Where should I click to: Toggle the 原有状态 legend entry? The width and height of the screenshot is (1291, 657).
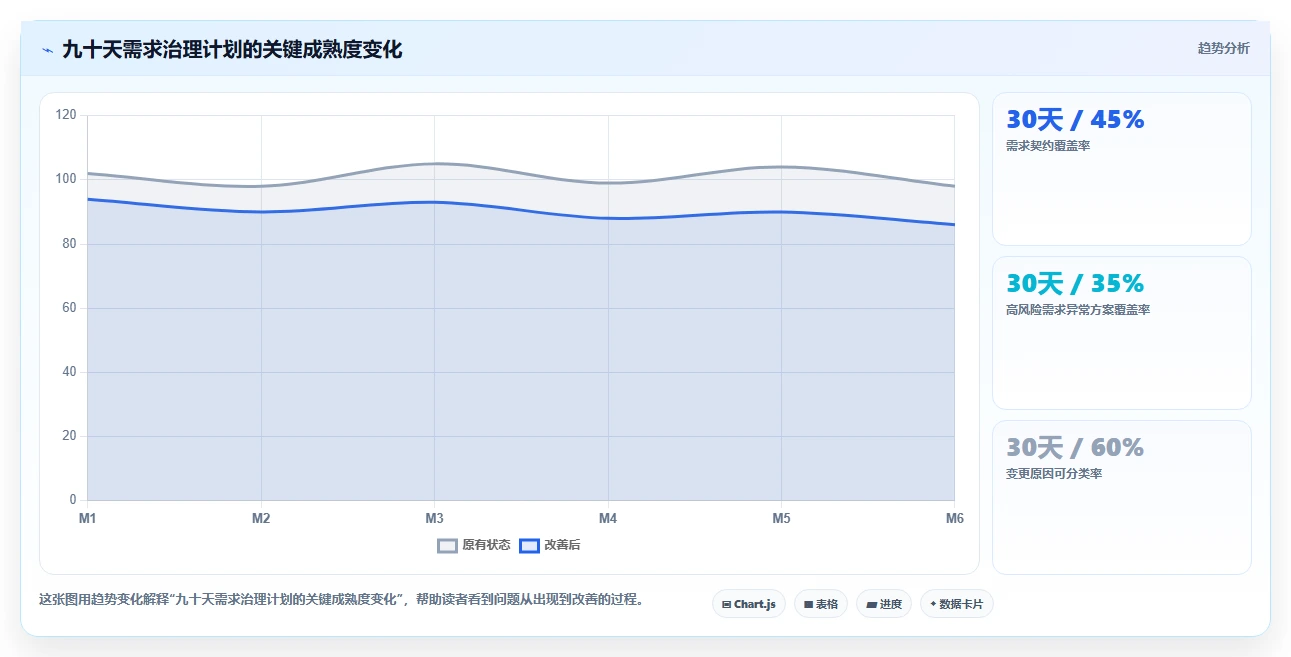pos(474,545)
